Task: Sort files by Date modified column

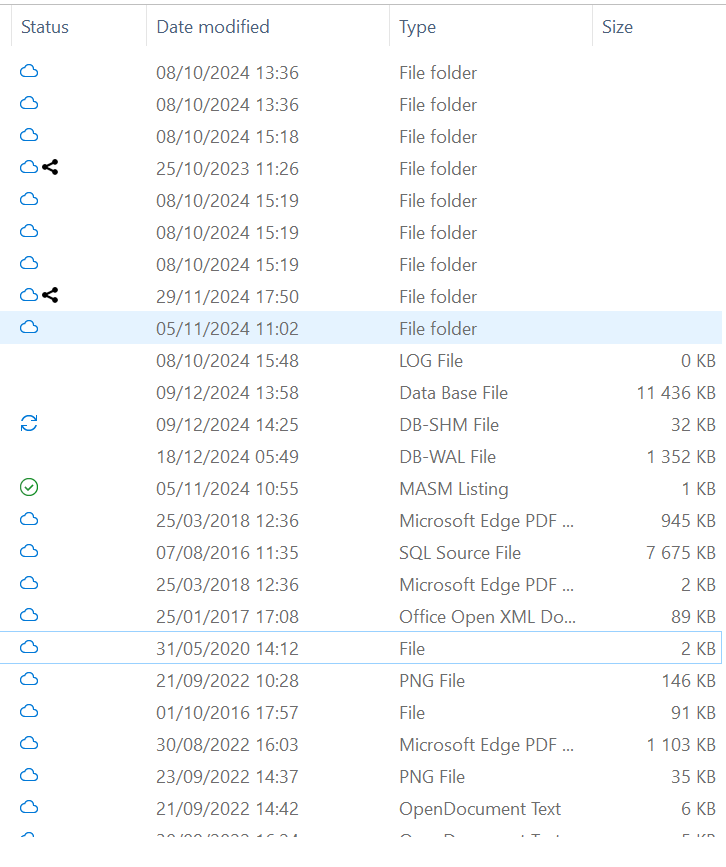Action: 212,27
